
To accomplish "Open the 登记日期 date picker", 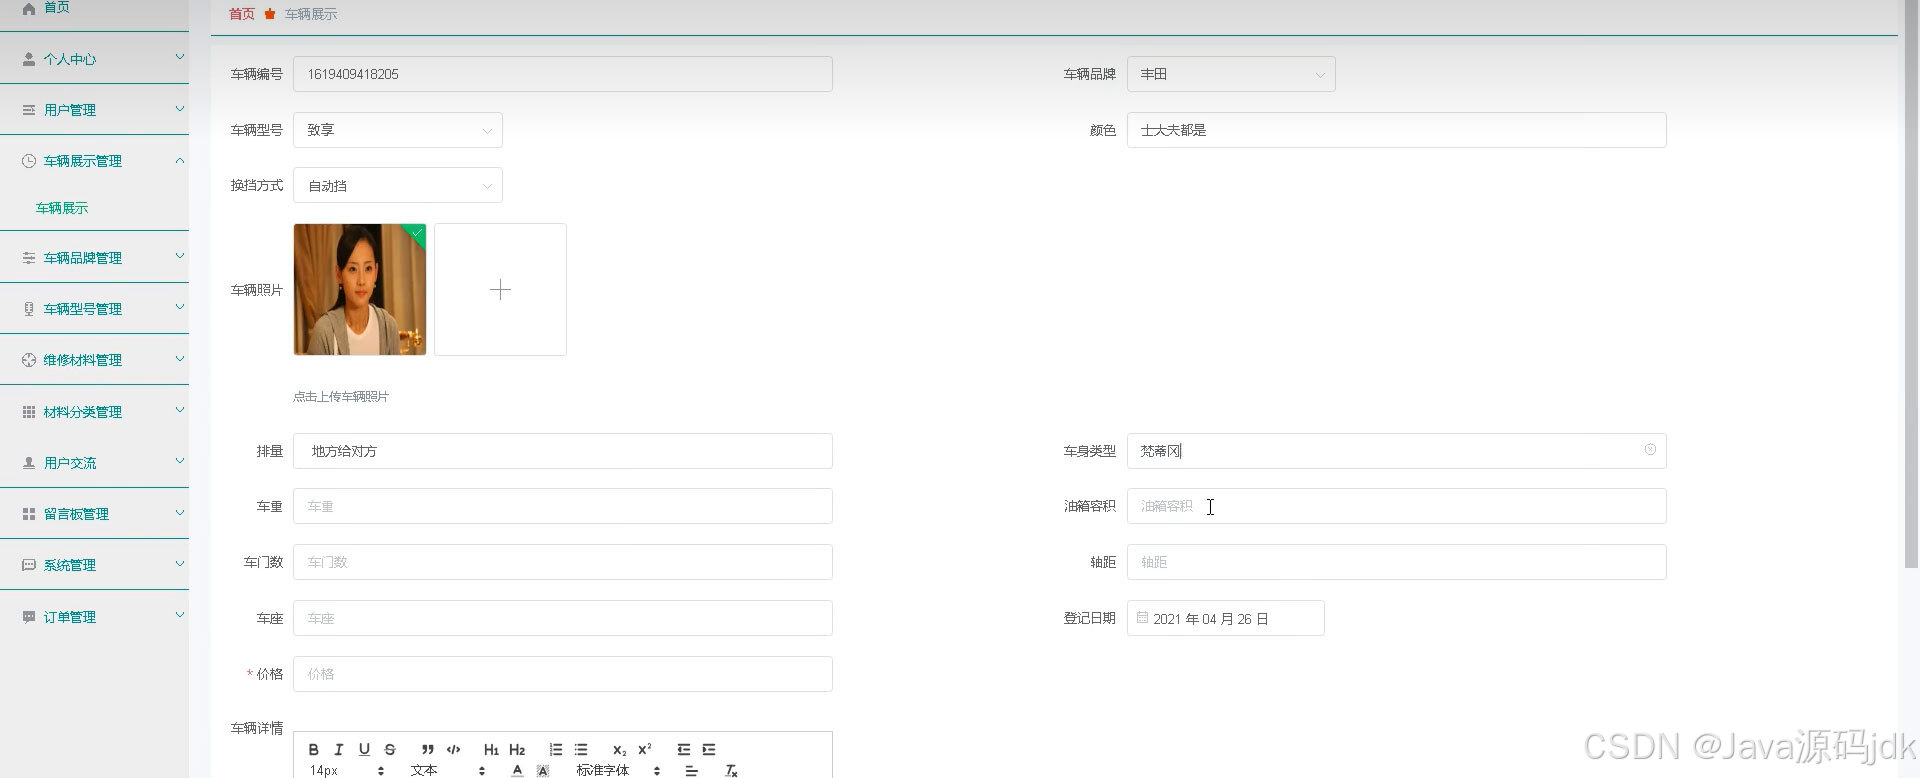I will (x=1226, y=618).
